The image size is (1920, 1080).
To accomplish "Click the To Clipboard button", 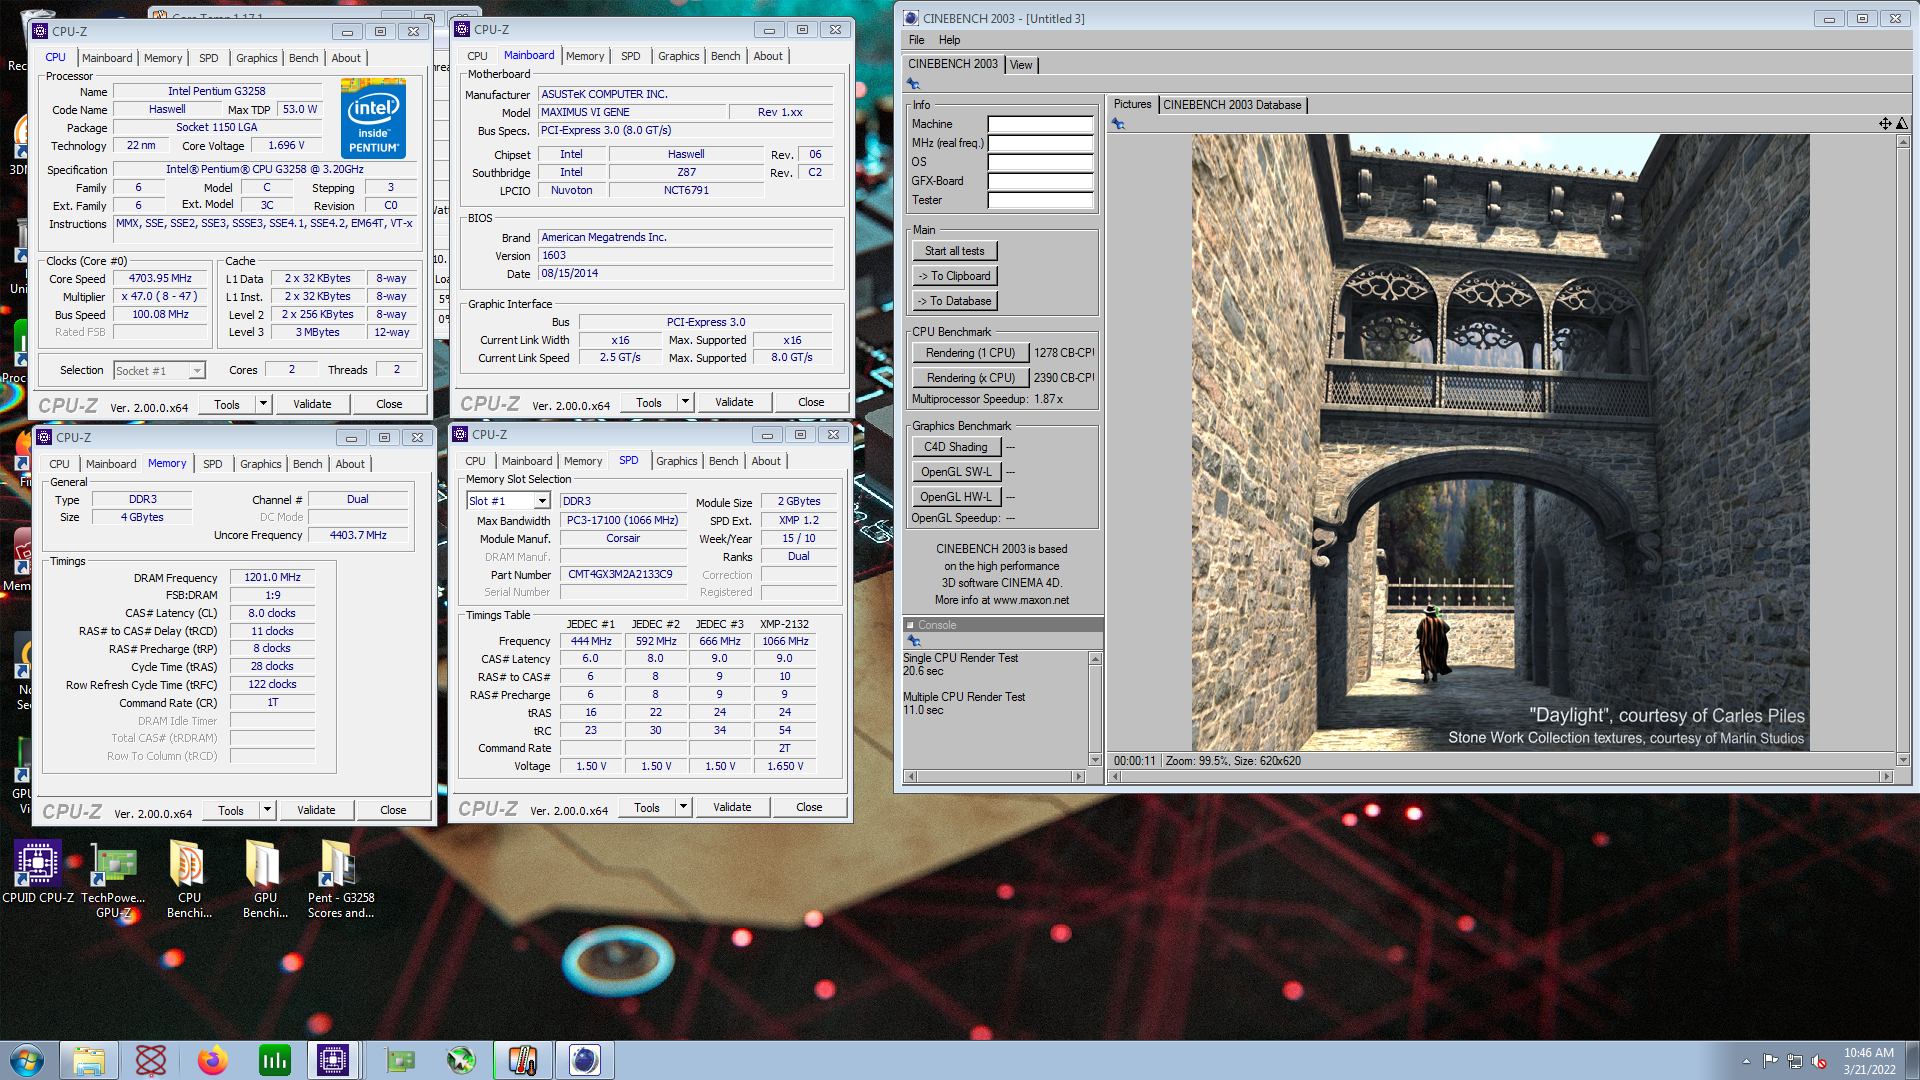I will tap(954, 276).
